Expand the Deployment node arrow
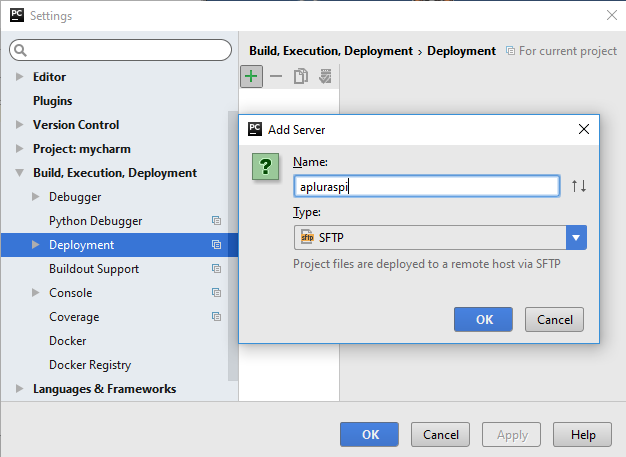Screen dimensions: 626x457 36,244
